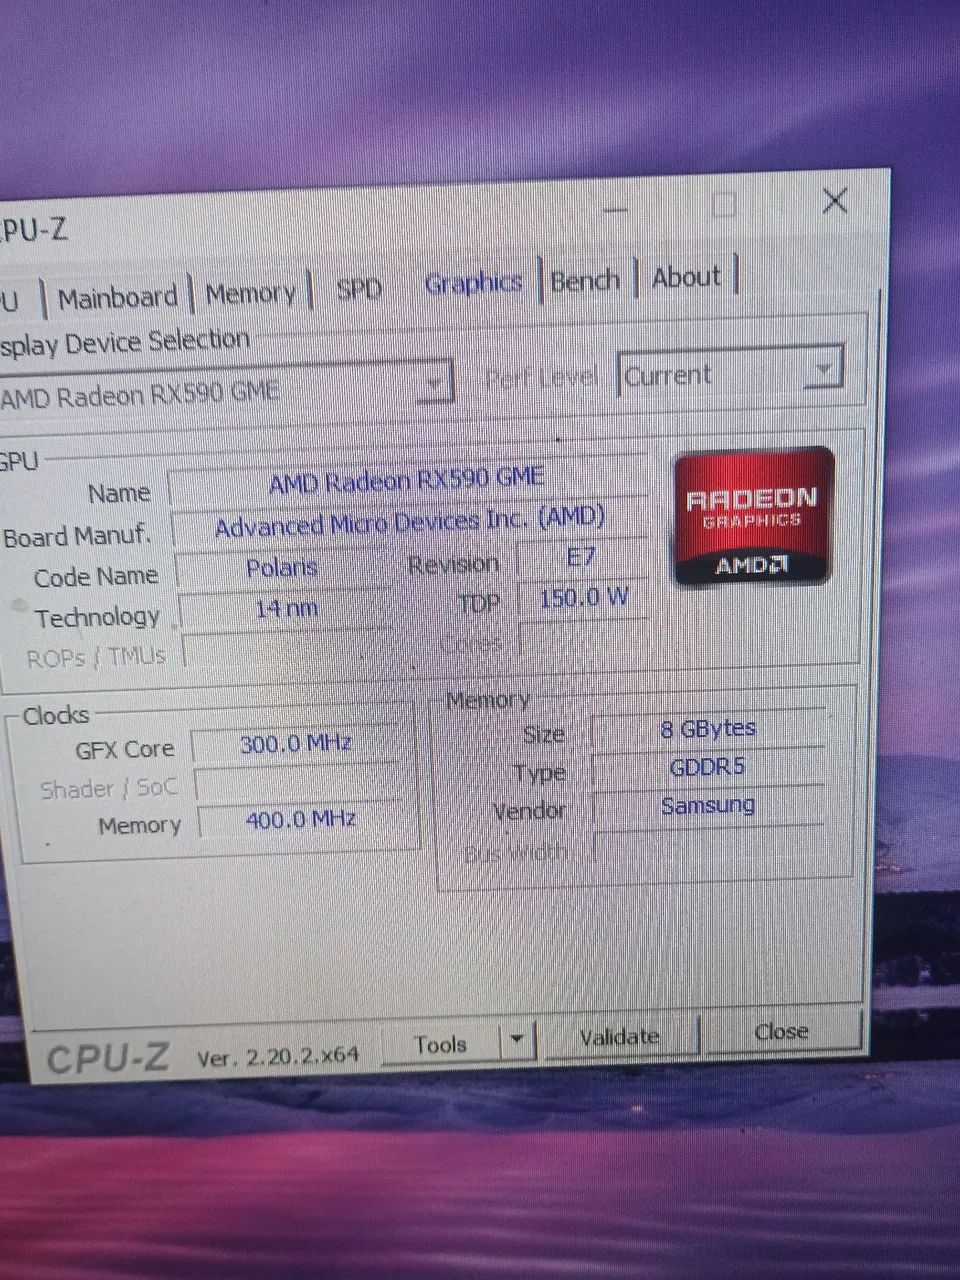Open the SPD tab
Image resolution: width=960 pixels, height=1280 pixels.
tap(360, 288)
